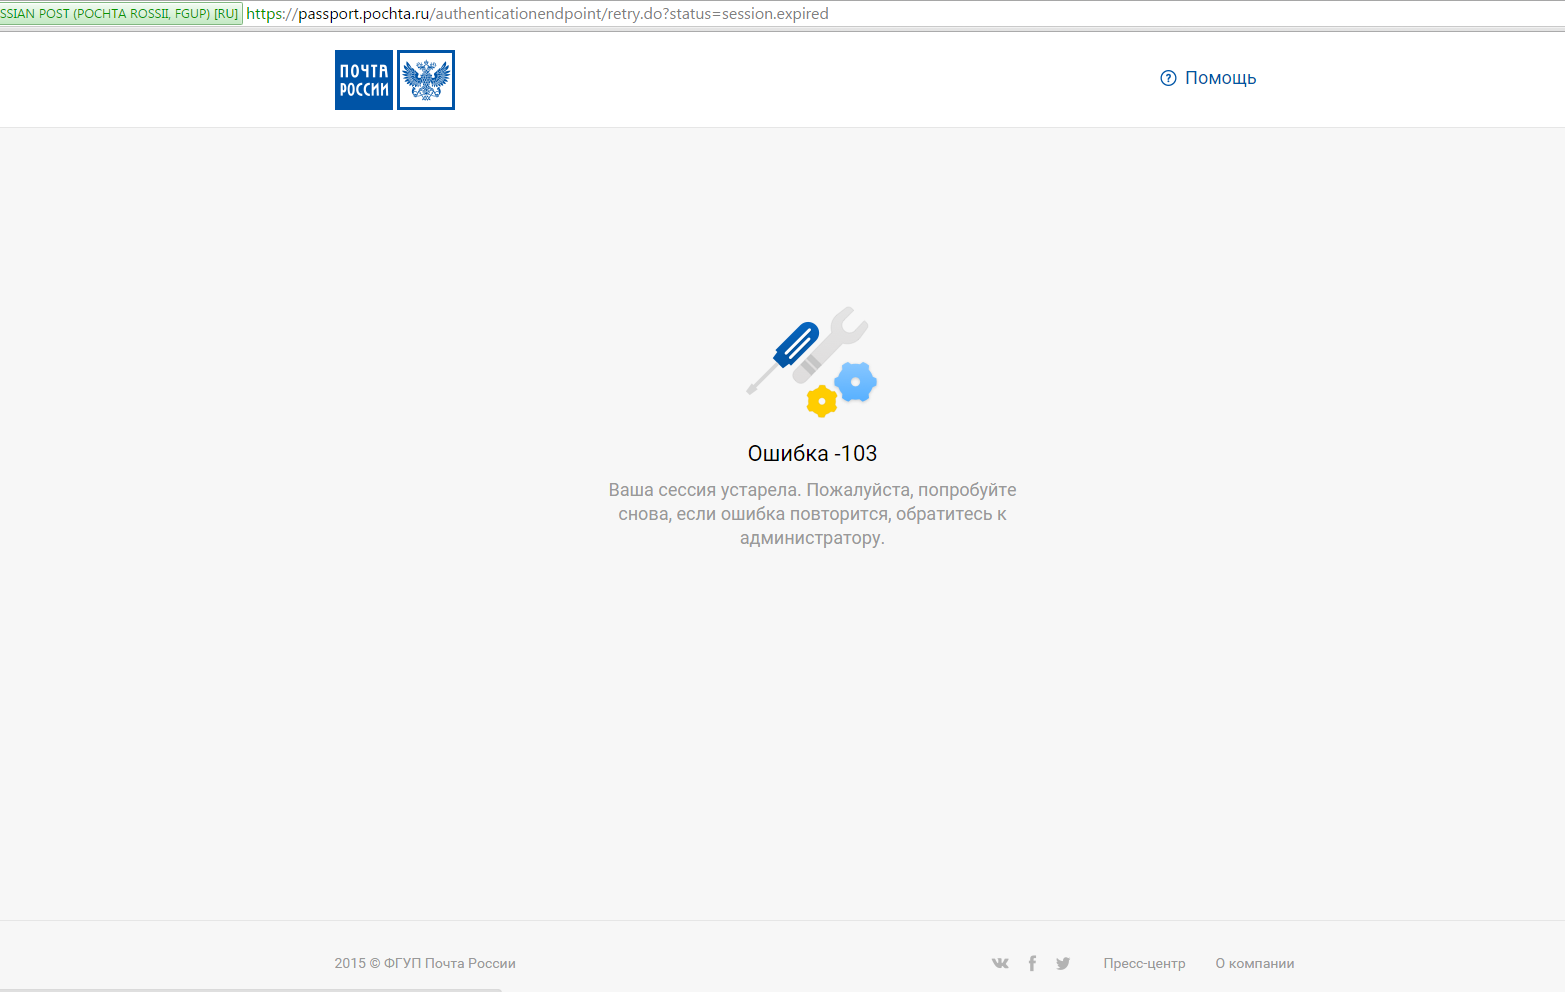Click the green SSL certificate badge

coord(120,14)
